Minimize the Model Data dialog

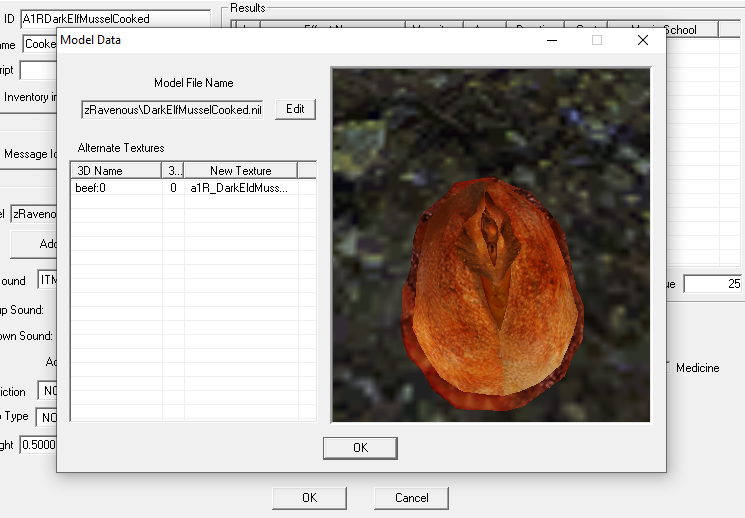point(552,40)
